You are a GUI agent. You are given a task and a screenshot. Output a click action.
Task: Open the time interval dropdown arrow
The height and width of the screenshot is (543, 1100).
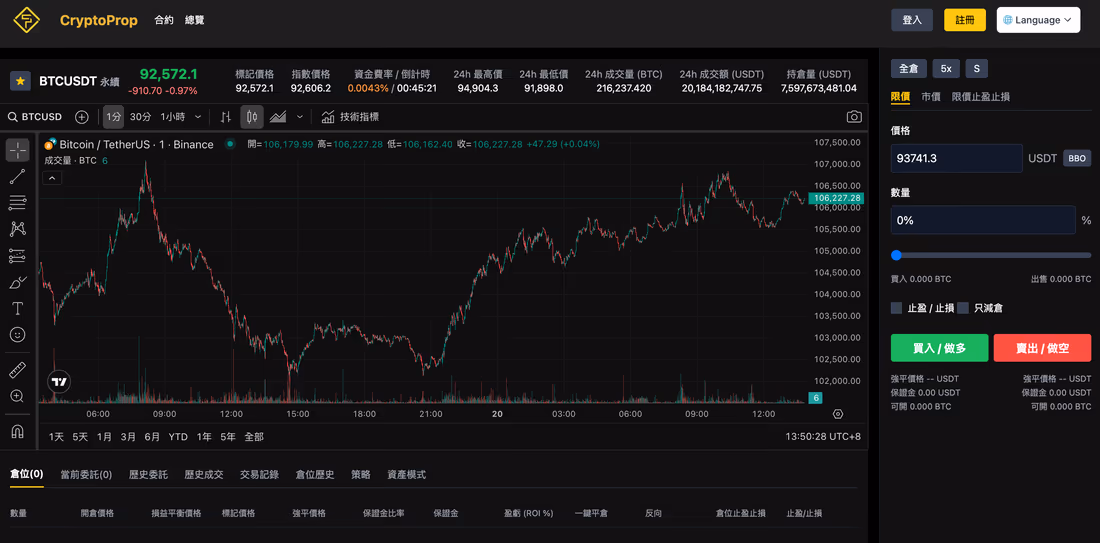point(198,116)
